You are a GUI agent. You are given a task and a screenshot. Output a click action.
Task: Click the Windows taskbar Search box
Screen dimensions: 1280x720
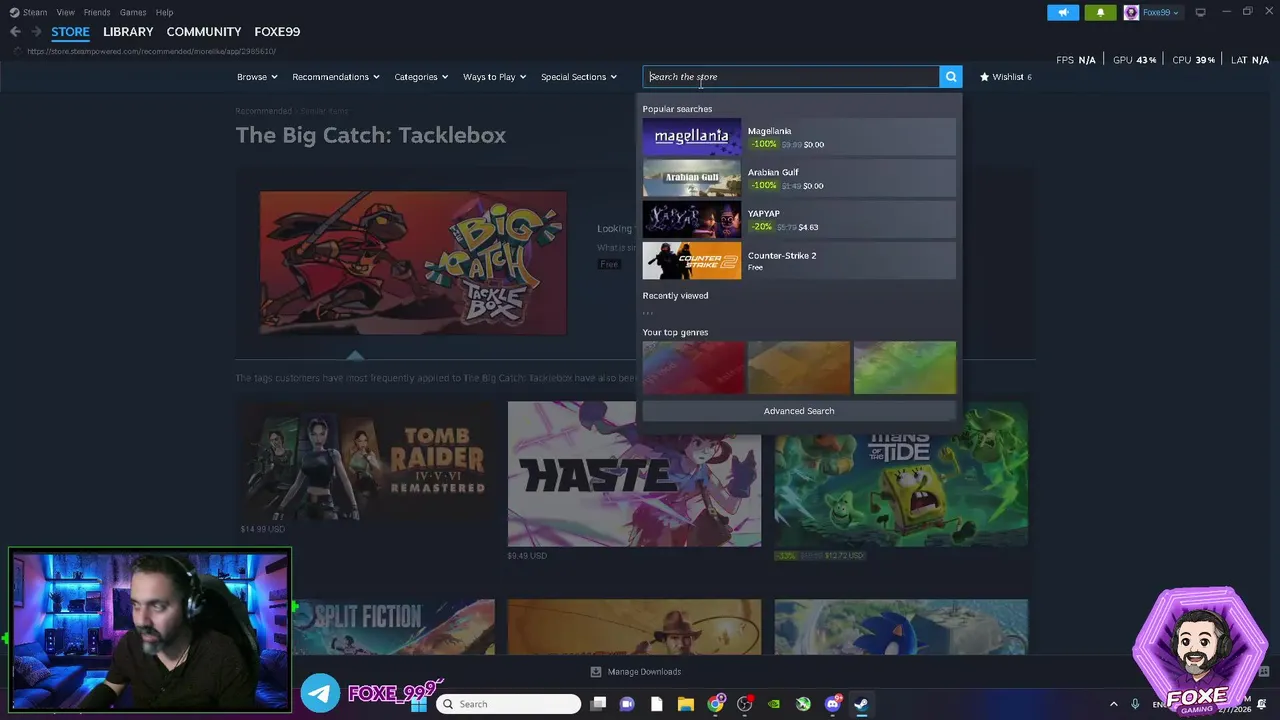508,704
